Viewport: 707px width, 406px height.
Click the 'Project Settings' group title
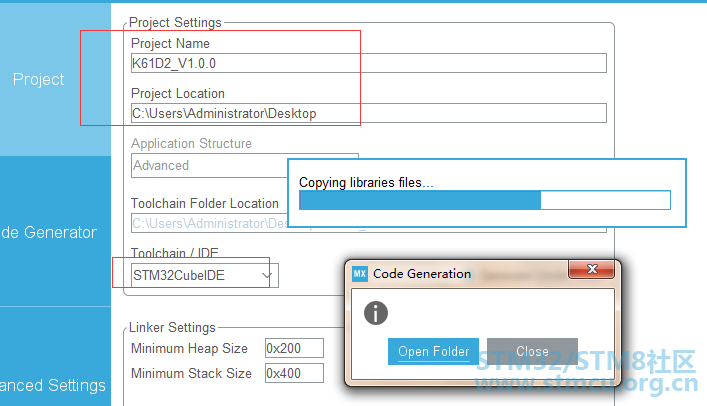tap(175, 23)
